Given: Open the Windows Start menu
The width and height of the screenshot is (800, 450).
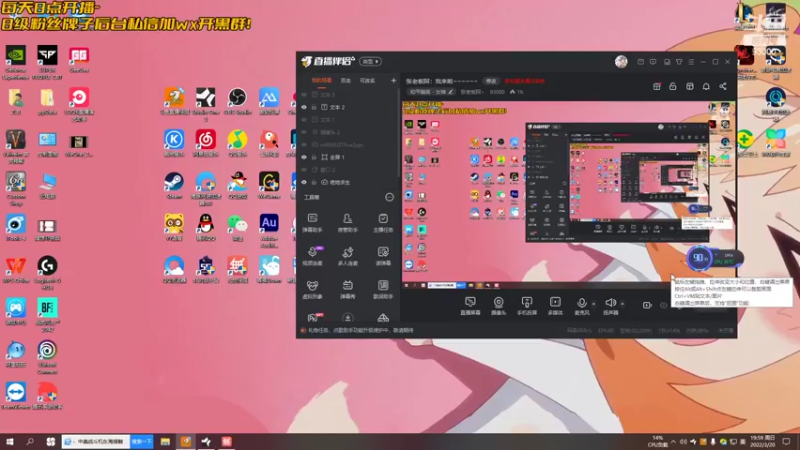Looking at the screenshot, I should (10, 441).
